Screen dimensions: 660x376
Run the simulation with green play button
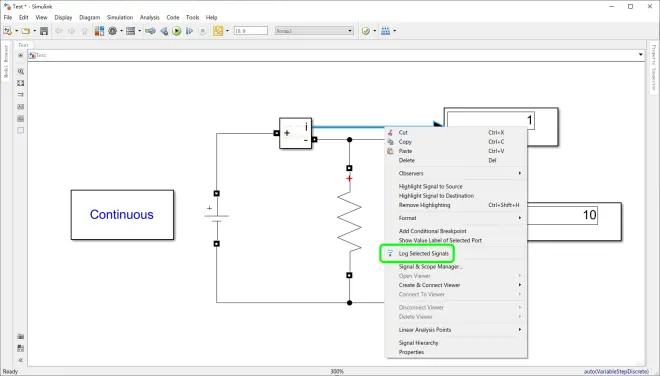pos(177,31)
